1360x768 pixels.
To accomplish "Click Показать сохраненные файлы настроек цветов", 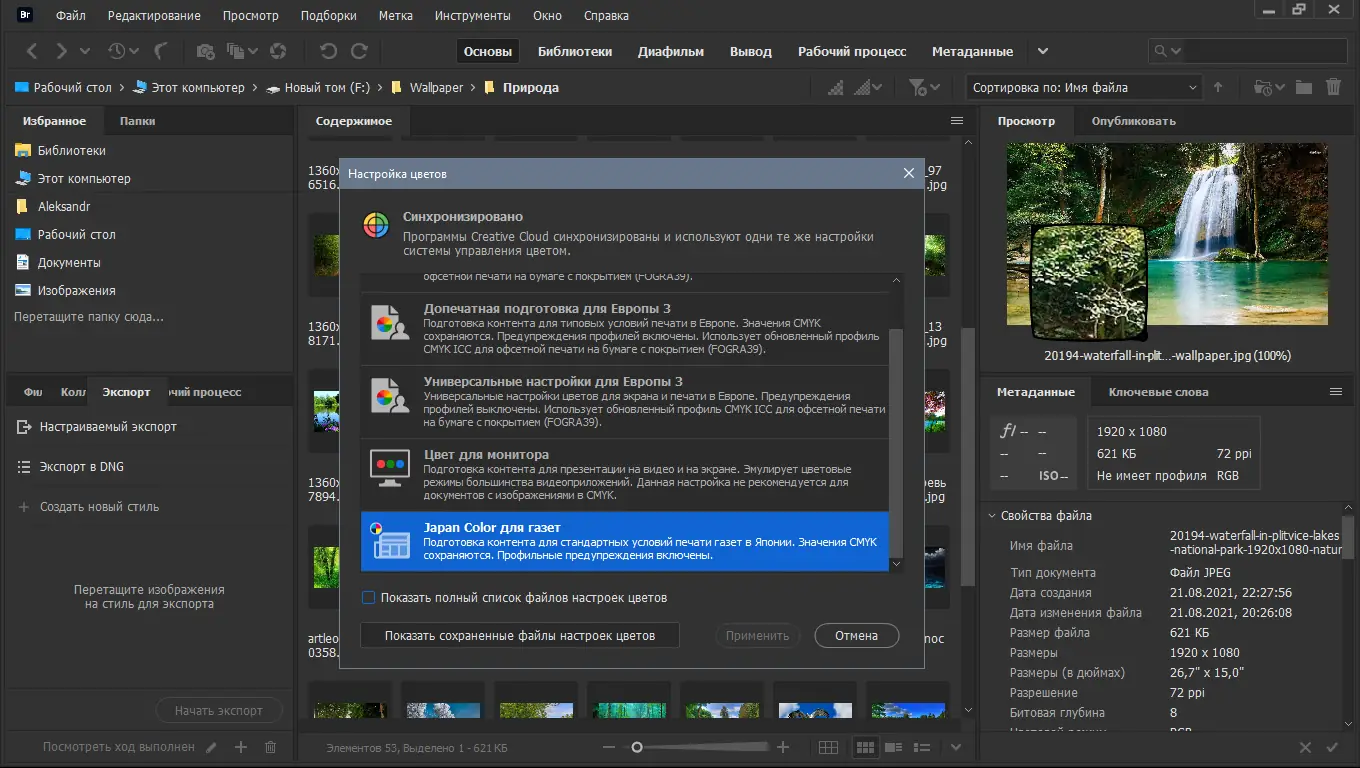I will click(520, 635).
